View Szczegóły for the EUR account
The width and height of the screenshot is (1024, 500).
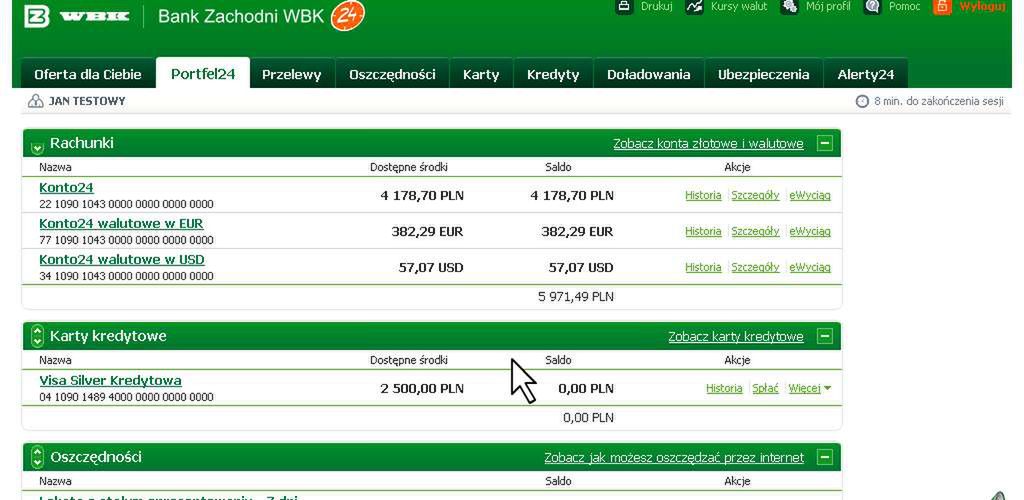755,231
